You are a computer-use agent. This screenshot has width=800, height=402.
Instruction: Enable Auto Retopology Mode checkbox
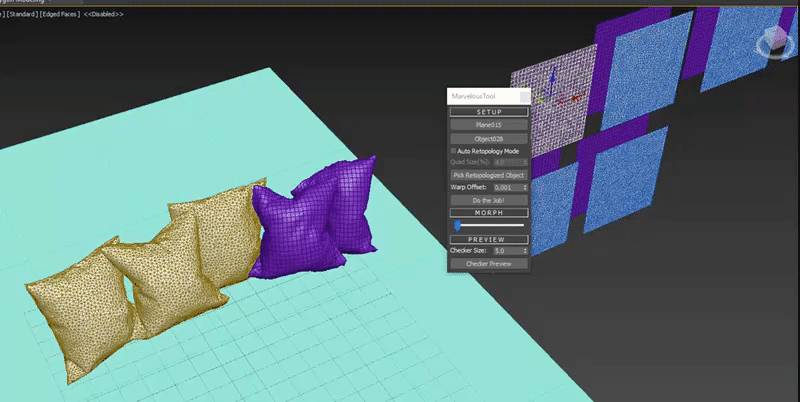pos(453,151)
